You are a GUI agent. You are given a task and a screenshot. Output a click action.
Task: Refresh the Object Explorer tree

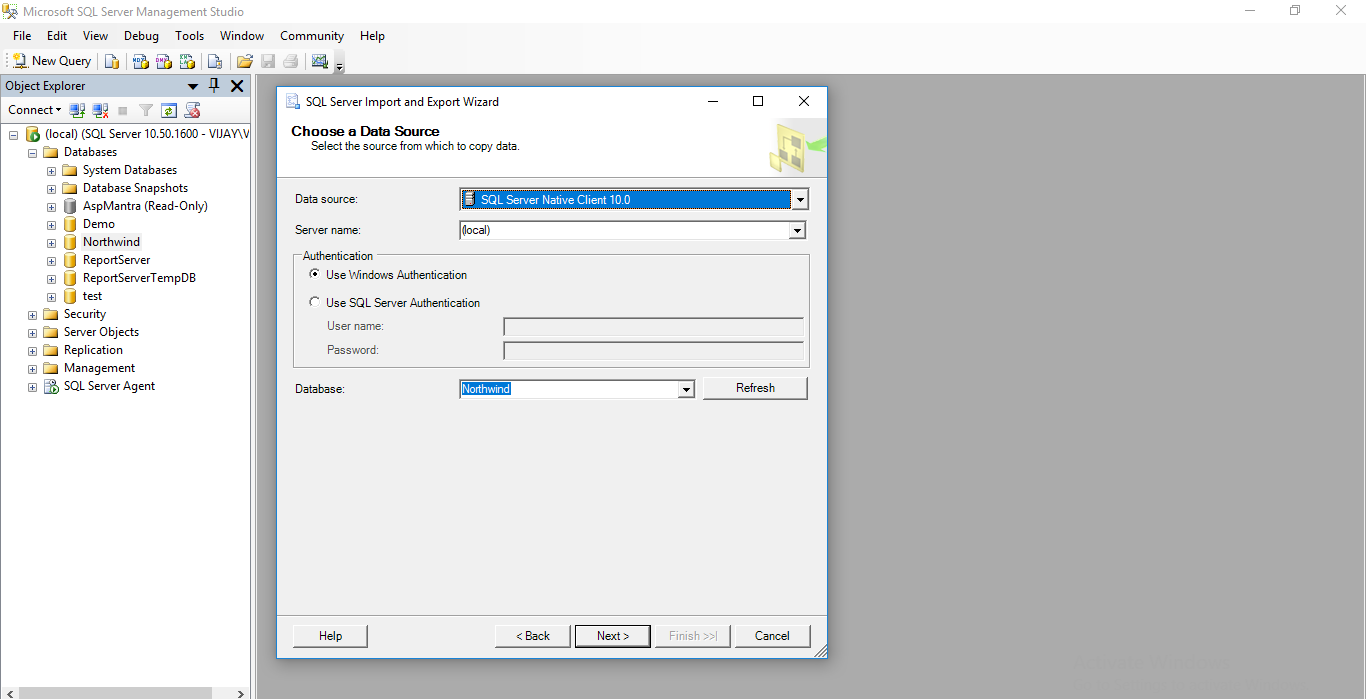pos(169,110)
